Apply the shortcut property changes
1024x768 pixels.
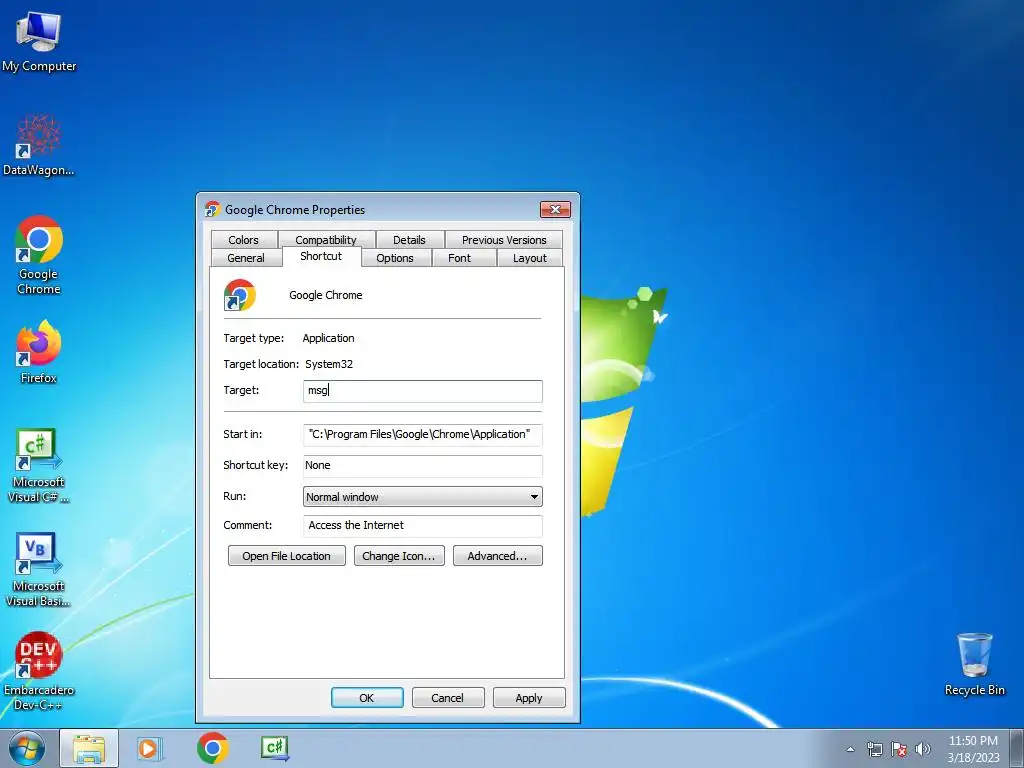(x=529, y=697)
